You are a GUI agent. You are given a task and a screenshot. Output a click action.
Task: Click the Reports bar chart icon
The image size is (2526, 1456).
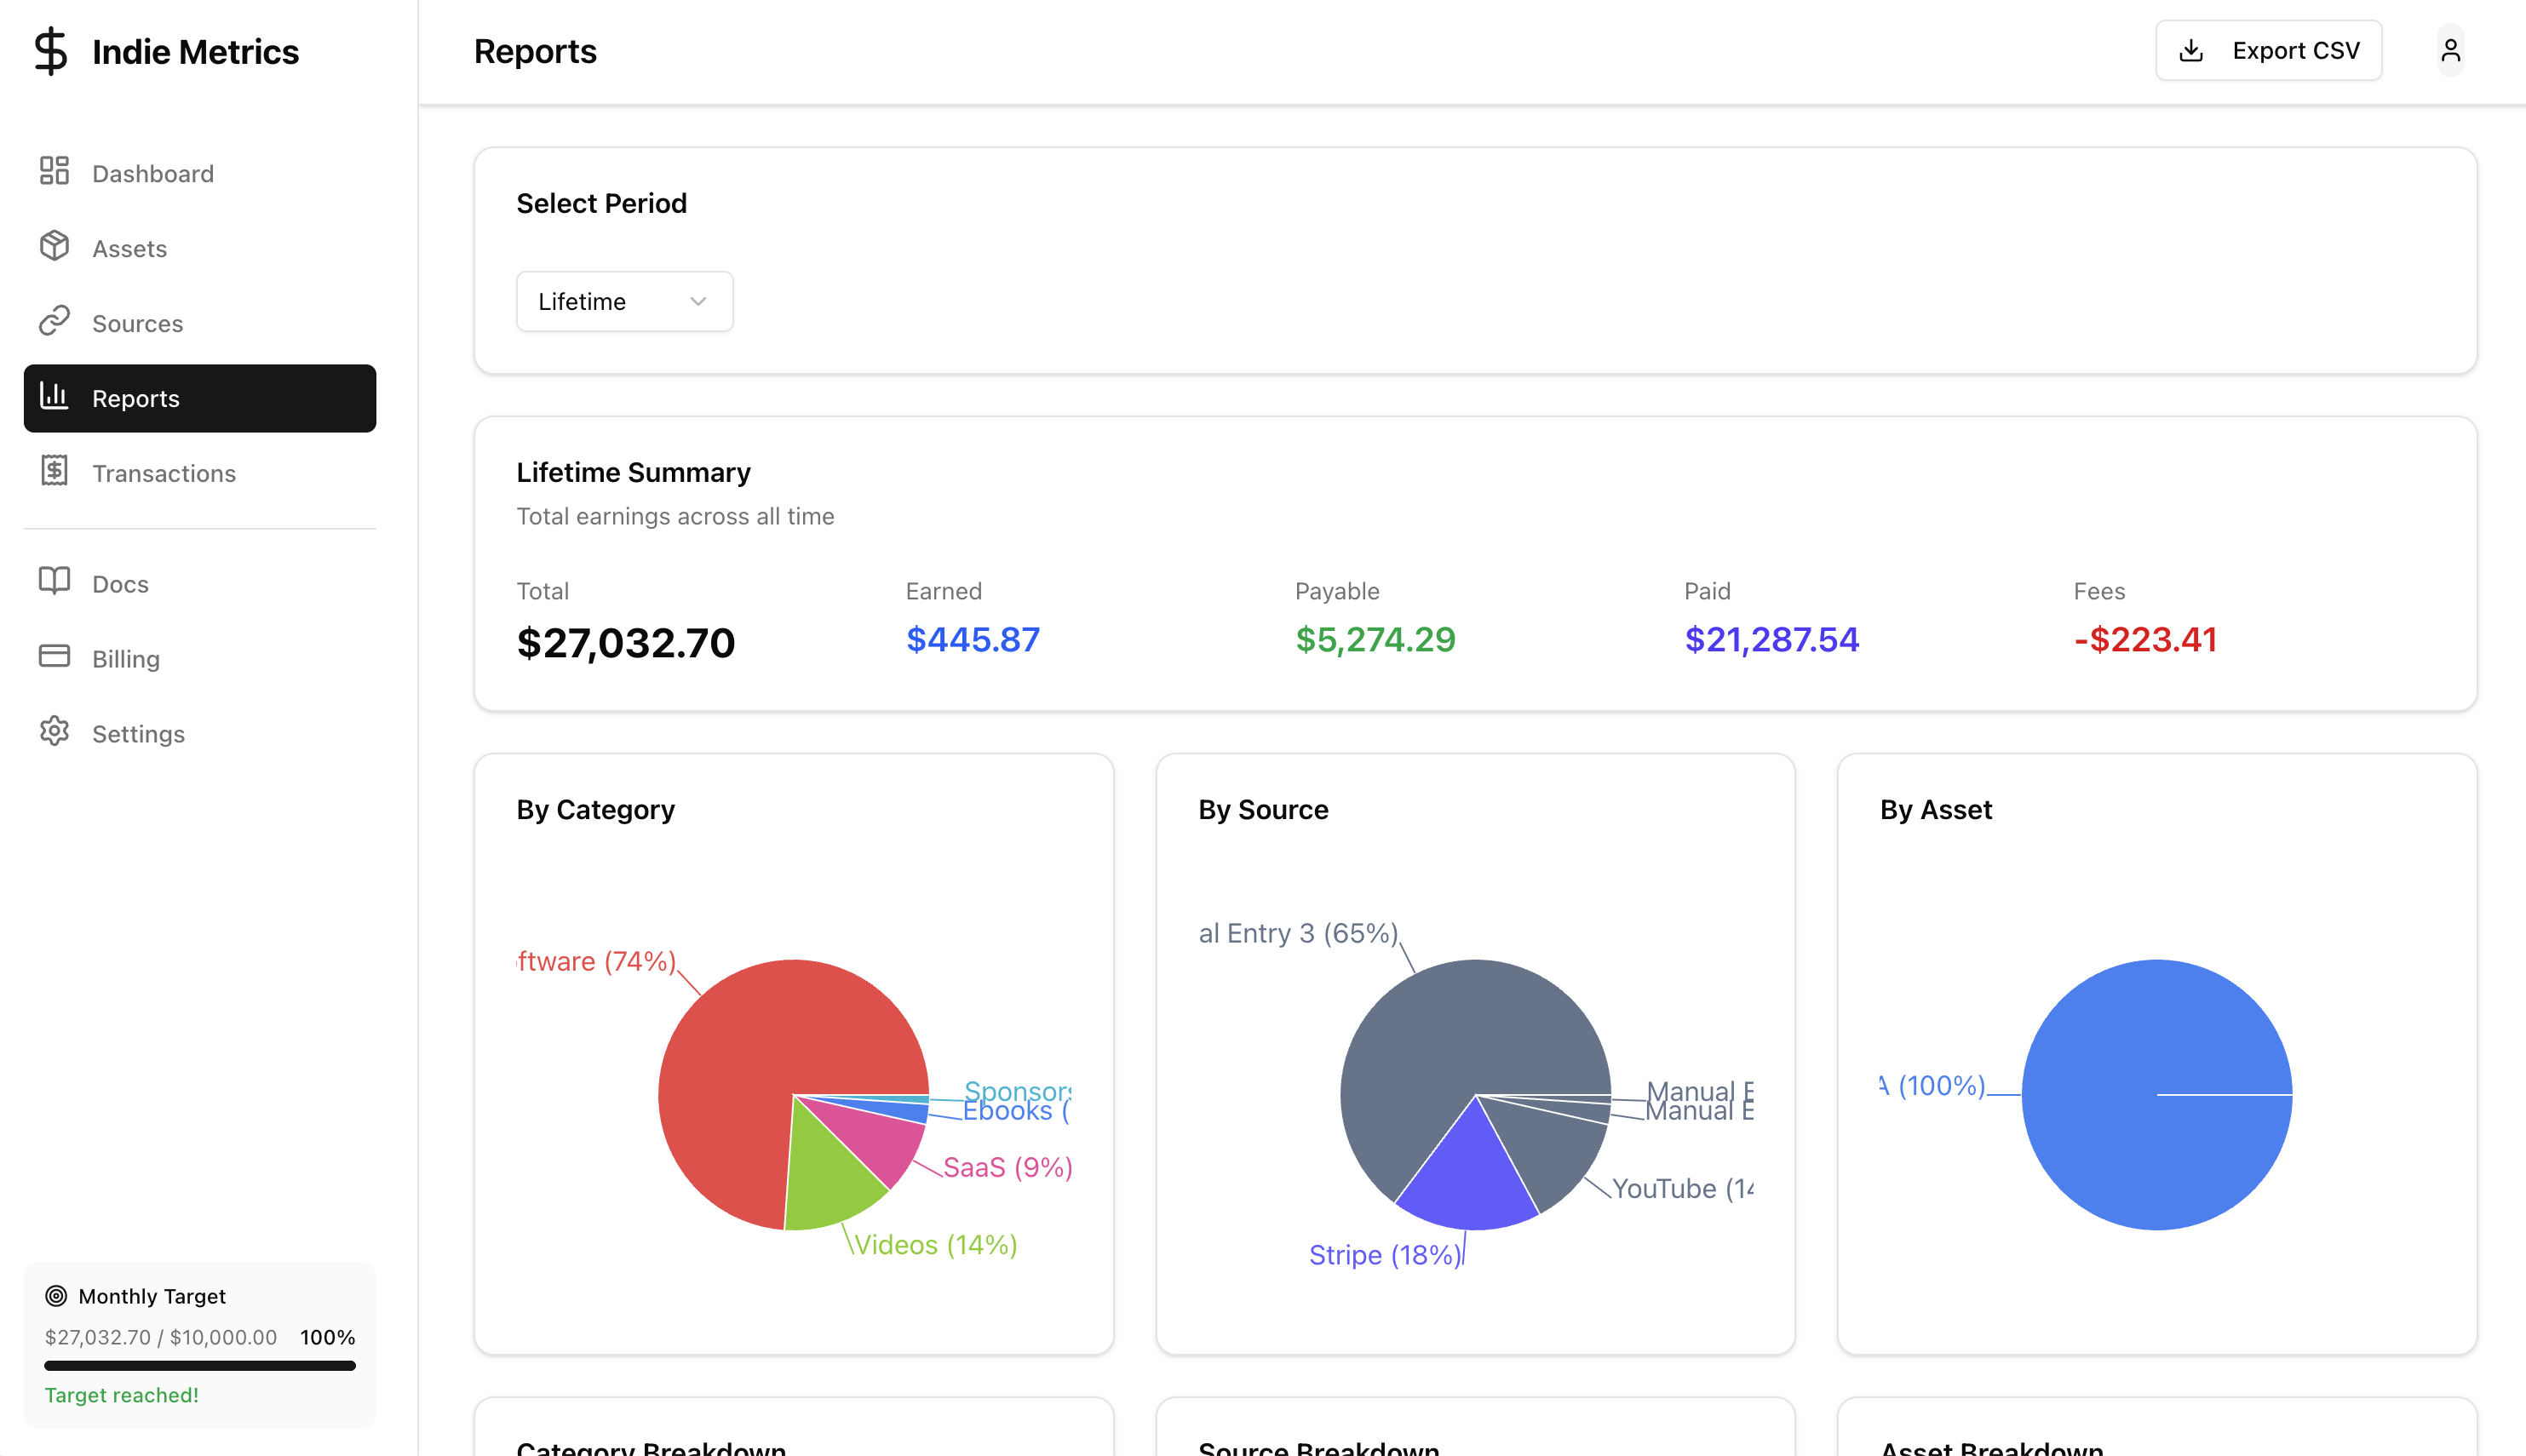[54, 397]
